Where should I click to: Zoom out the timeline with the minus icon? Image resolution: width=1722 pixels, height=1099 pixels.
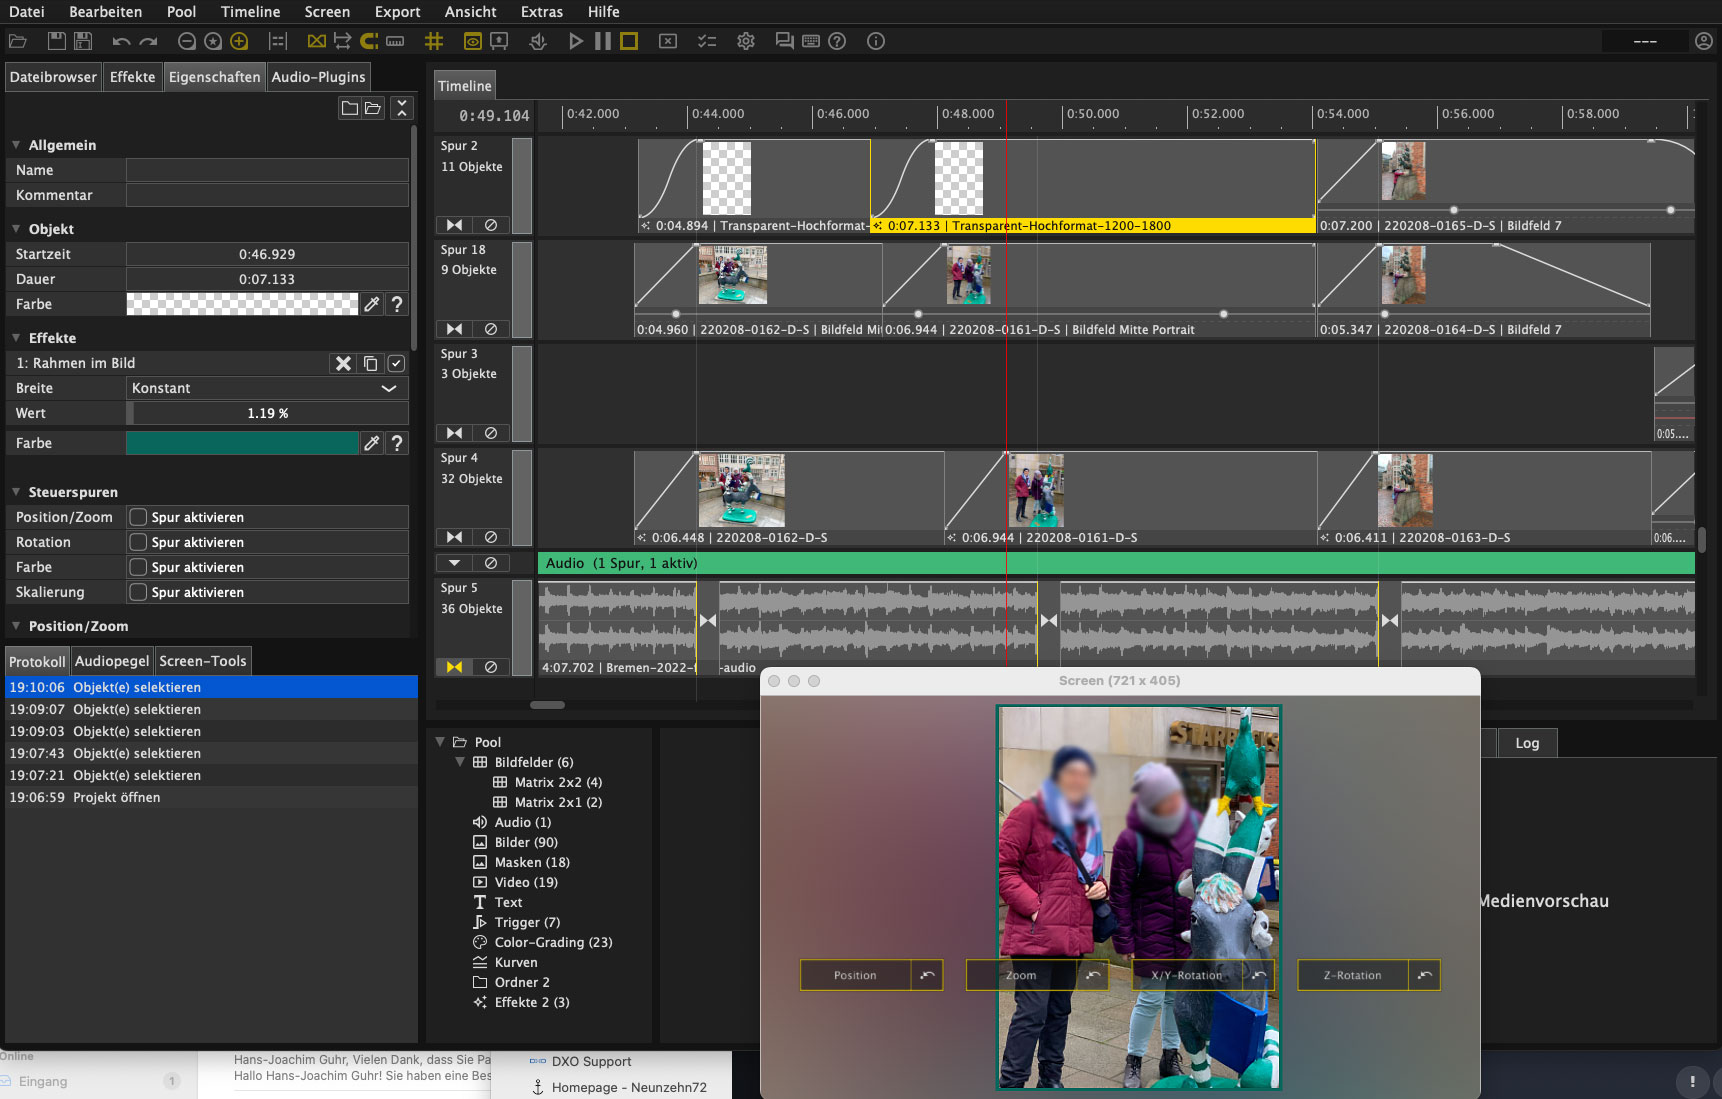(x=187, y=41)
